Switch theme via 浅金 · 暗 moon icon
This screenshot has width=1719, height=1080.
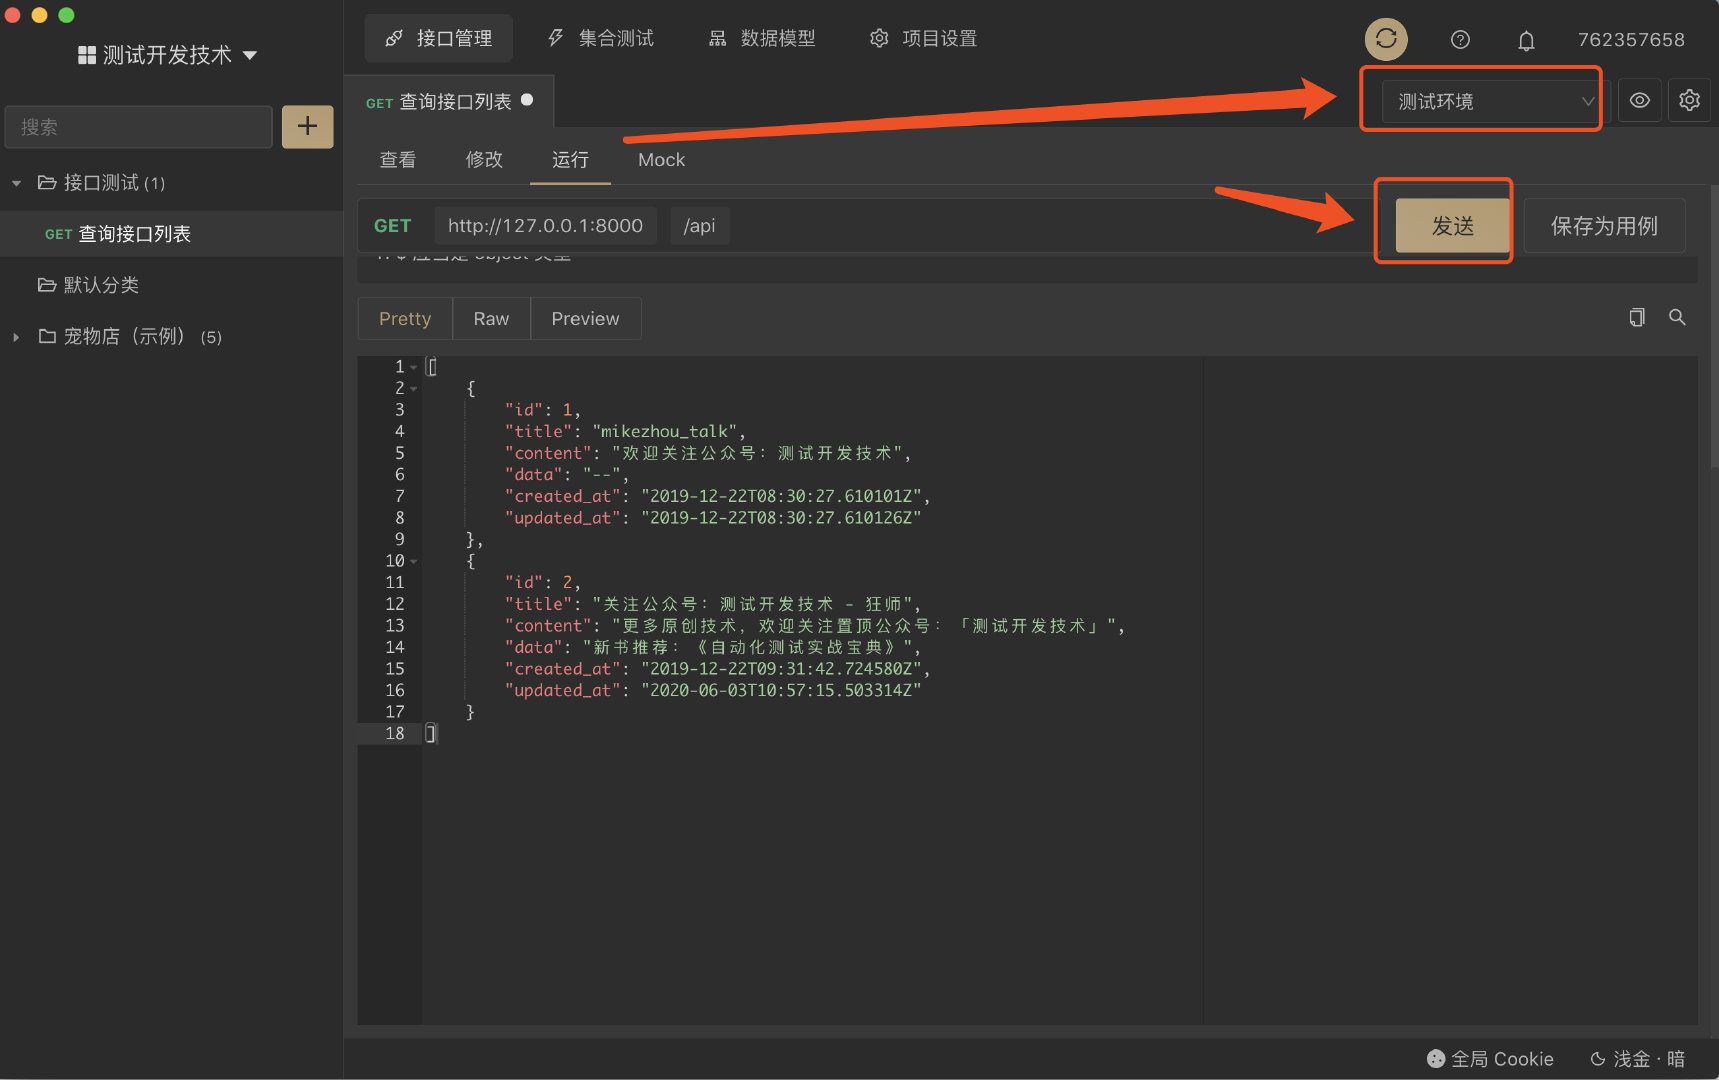pos(1597,1058)
